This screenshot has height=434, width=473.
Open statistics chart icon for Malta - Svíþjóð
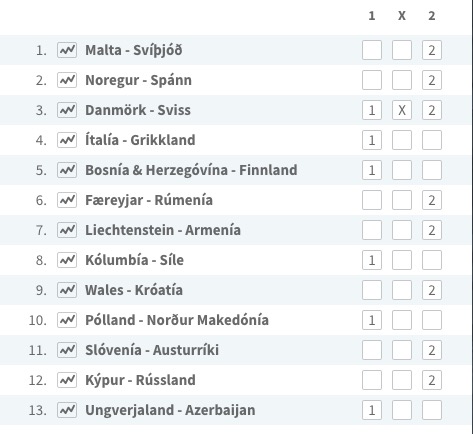pos(67,50)
